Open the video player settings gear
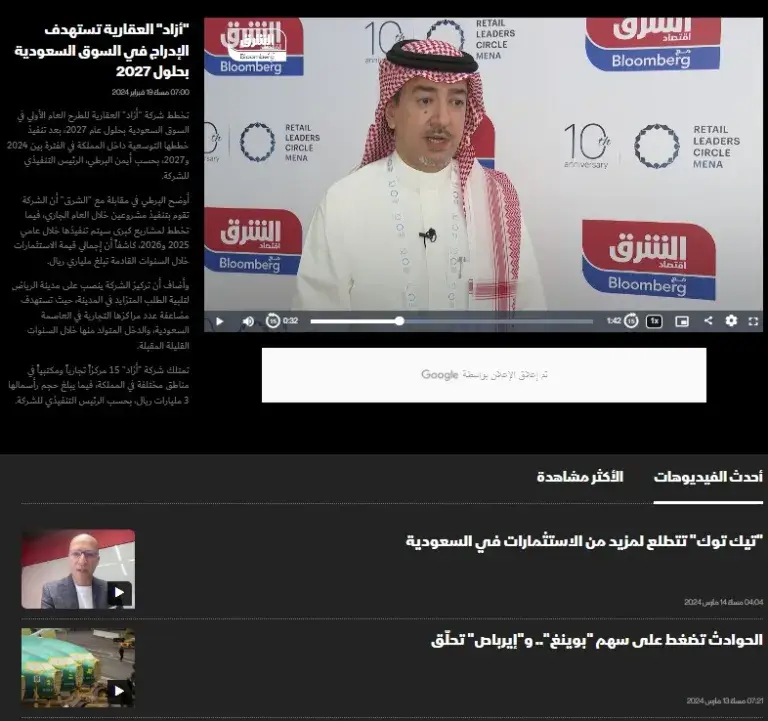Viewport: 768px width, 721px height. (x=731, y=321)
